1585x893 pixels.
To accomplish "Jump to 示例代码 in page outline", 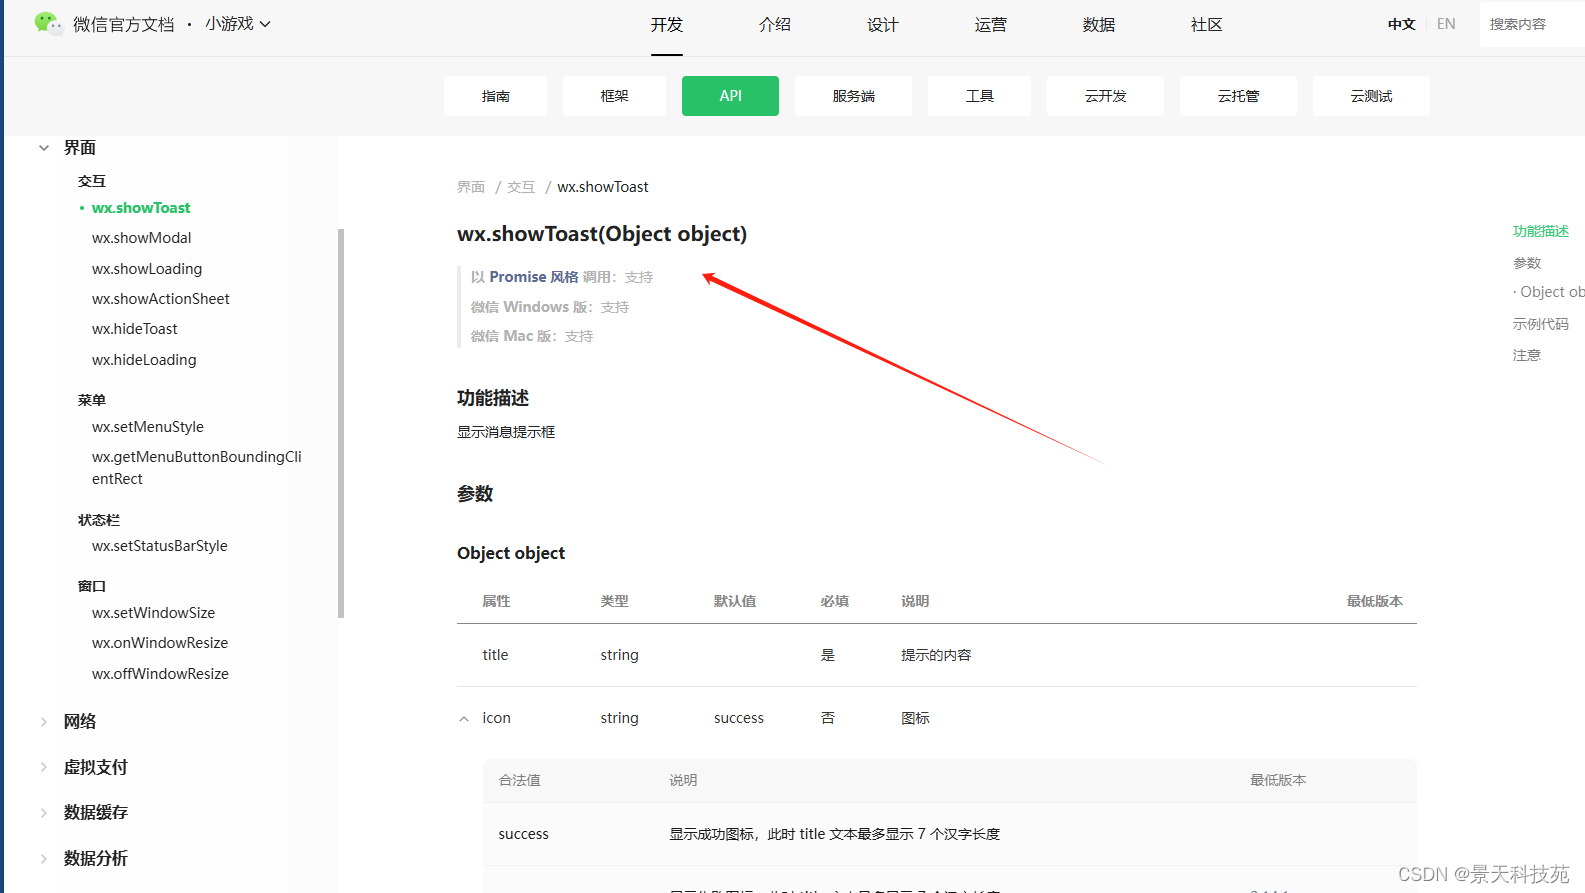I will 1540,324.
